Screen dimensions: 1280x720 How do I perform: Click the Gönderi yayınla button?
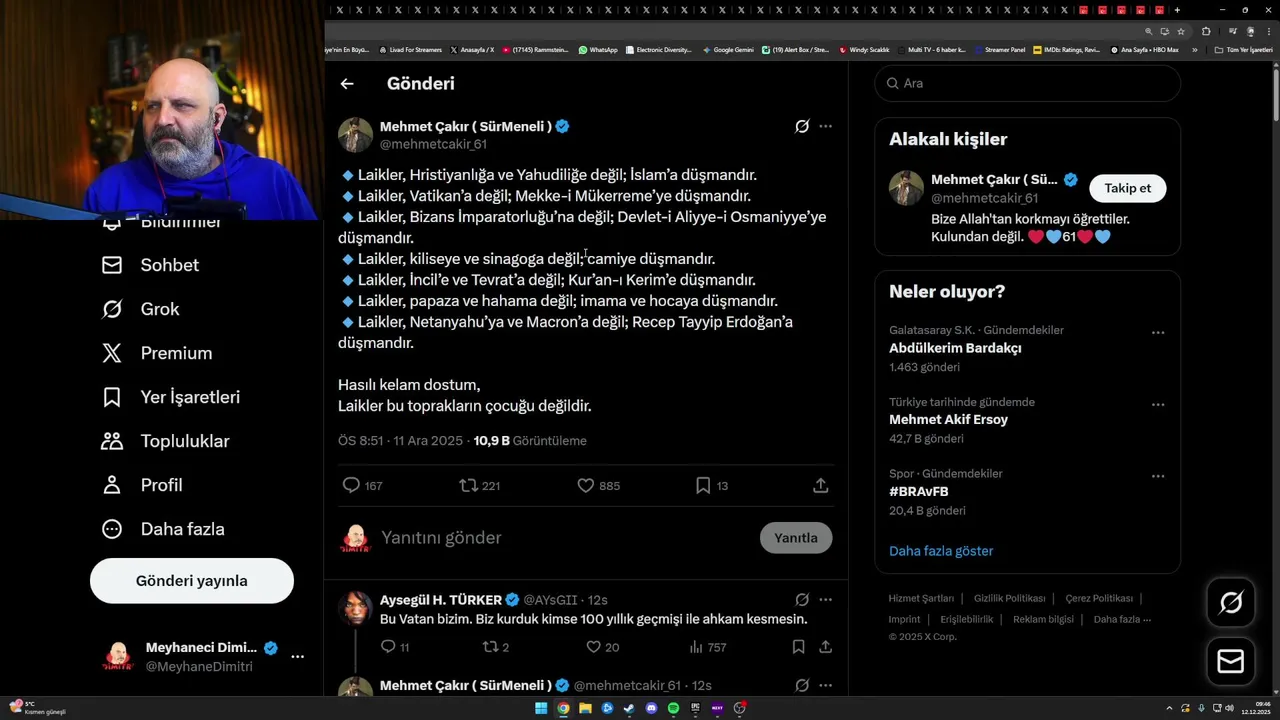coord(192,581)
